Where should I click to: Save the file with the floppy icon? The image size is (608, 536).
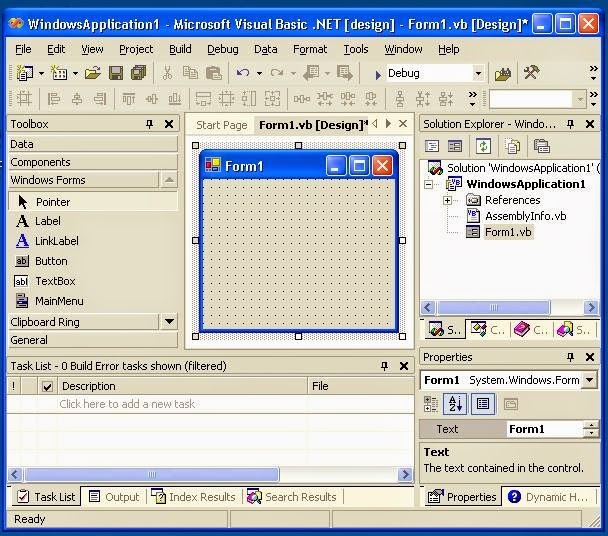(116, 73)
